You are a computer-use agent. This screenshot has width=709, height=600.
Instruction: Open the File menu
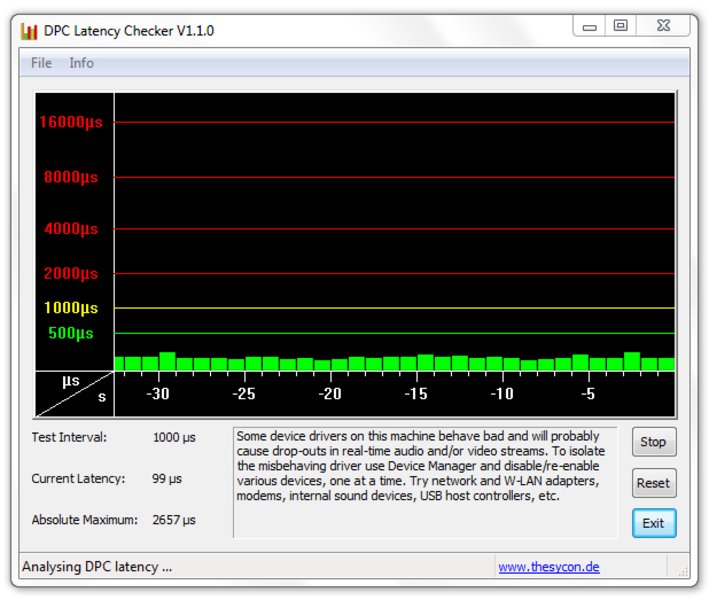[x=41, y=63]
